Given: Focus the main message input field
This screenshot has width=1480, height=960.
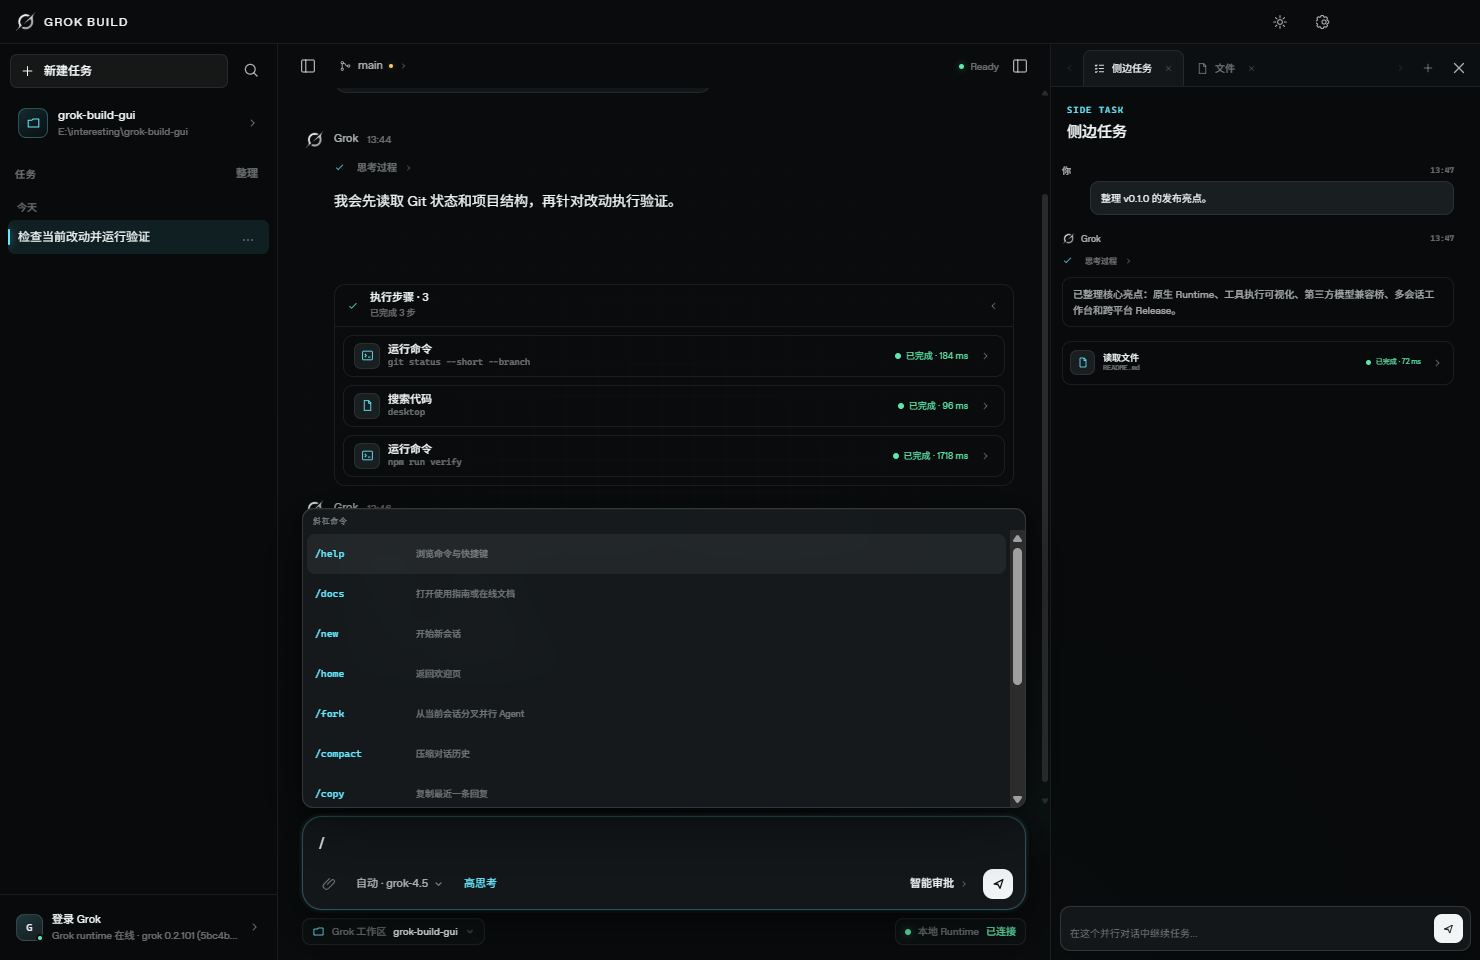Looking at the screenshot, I should point(664,843).
